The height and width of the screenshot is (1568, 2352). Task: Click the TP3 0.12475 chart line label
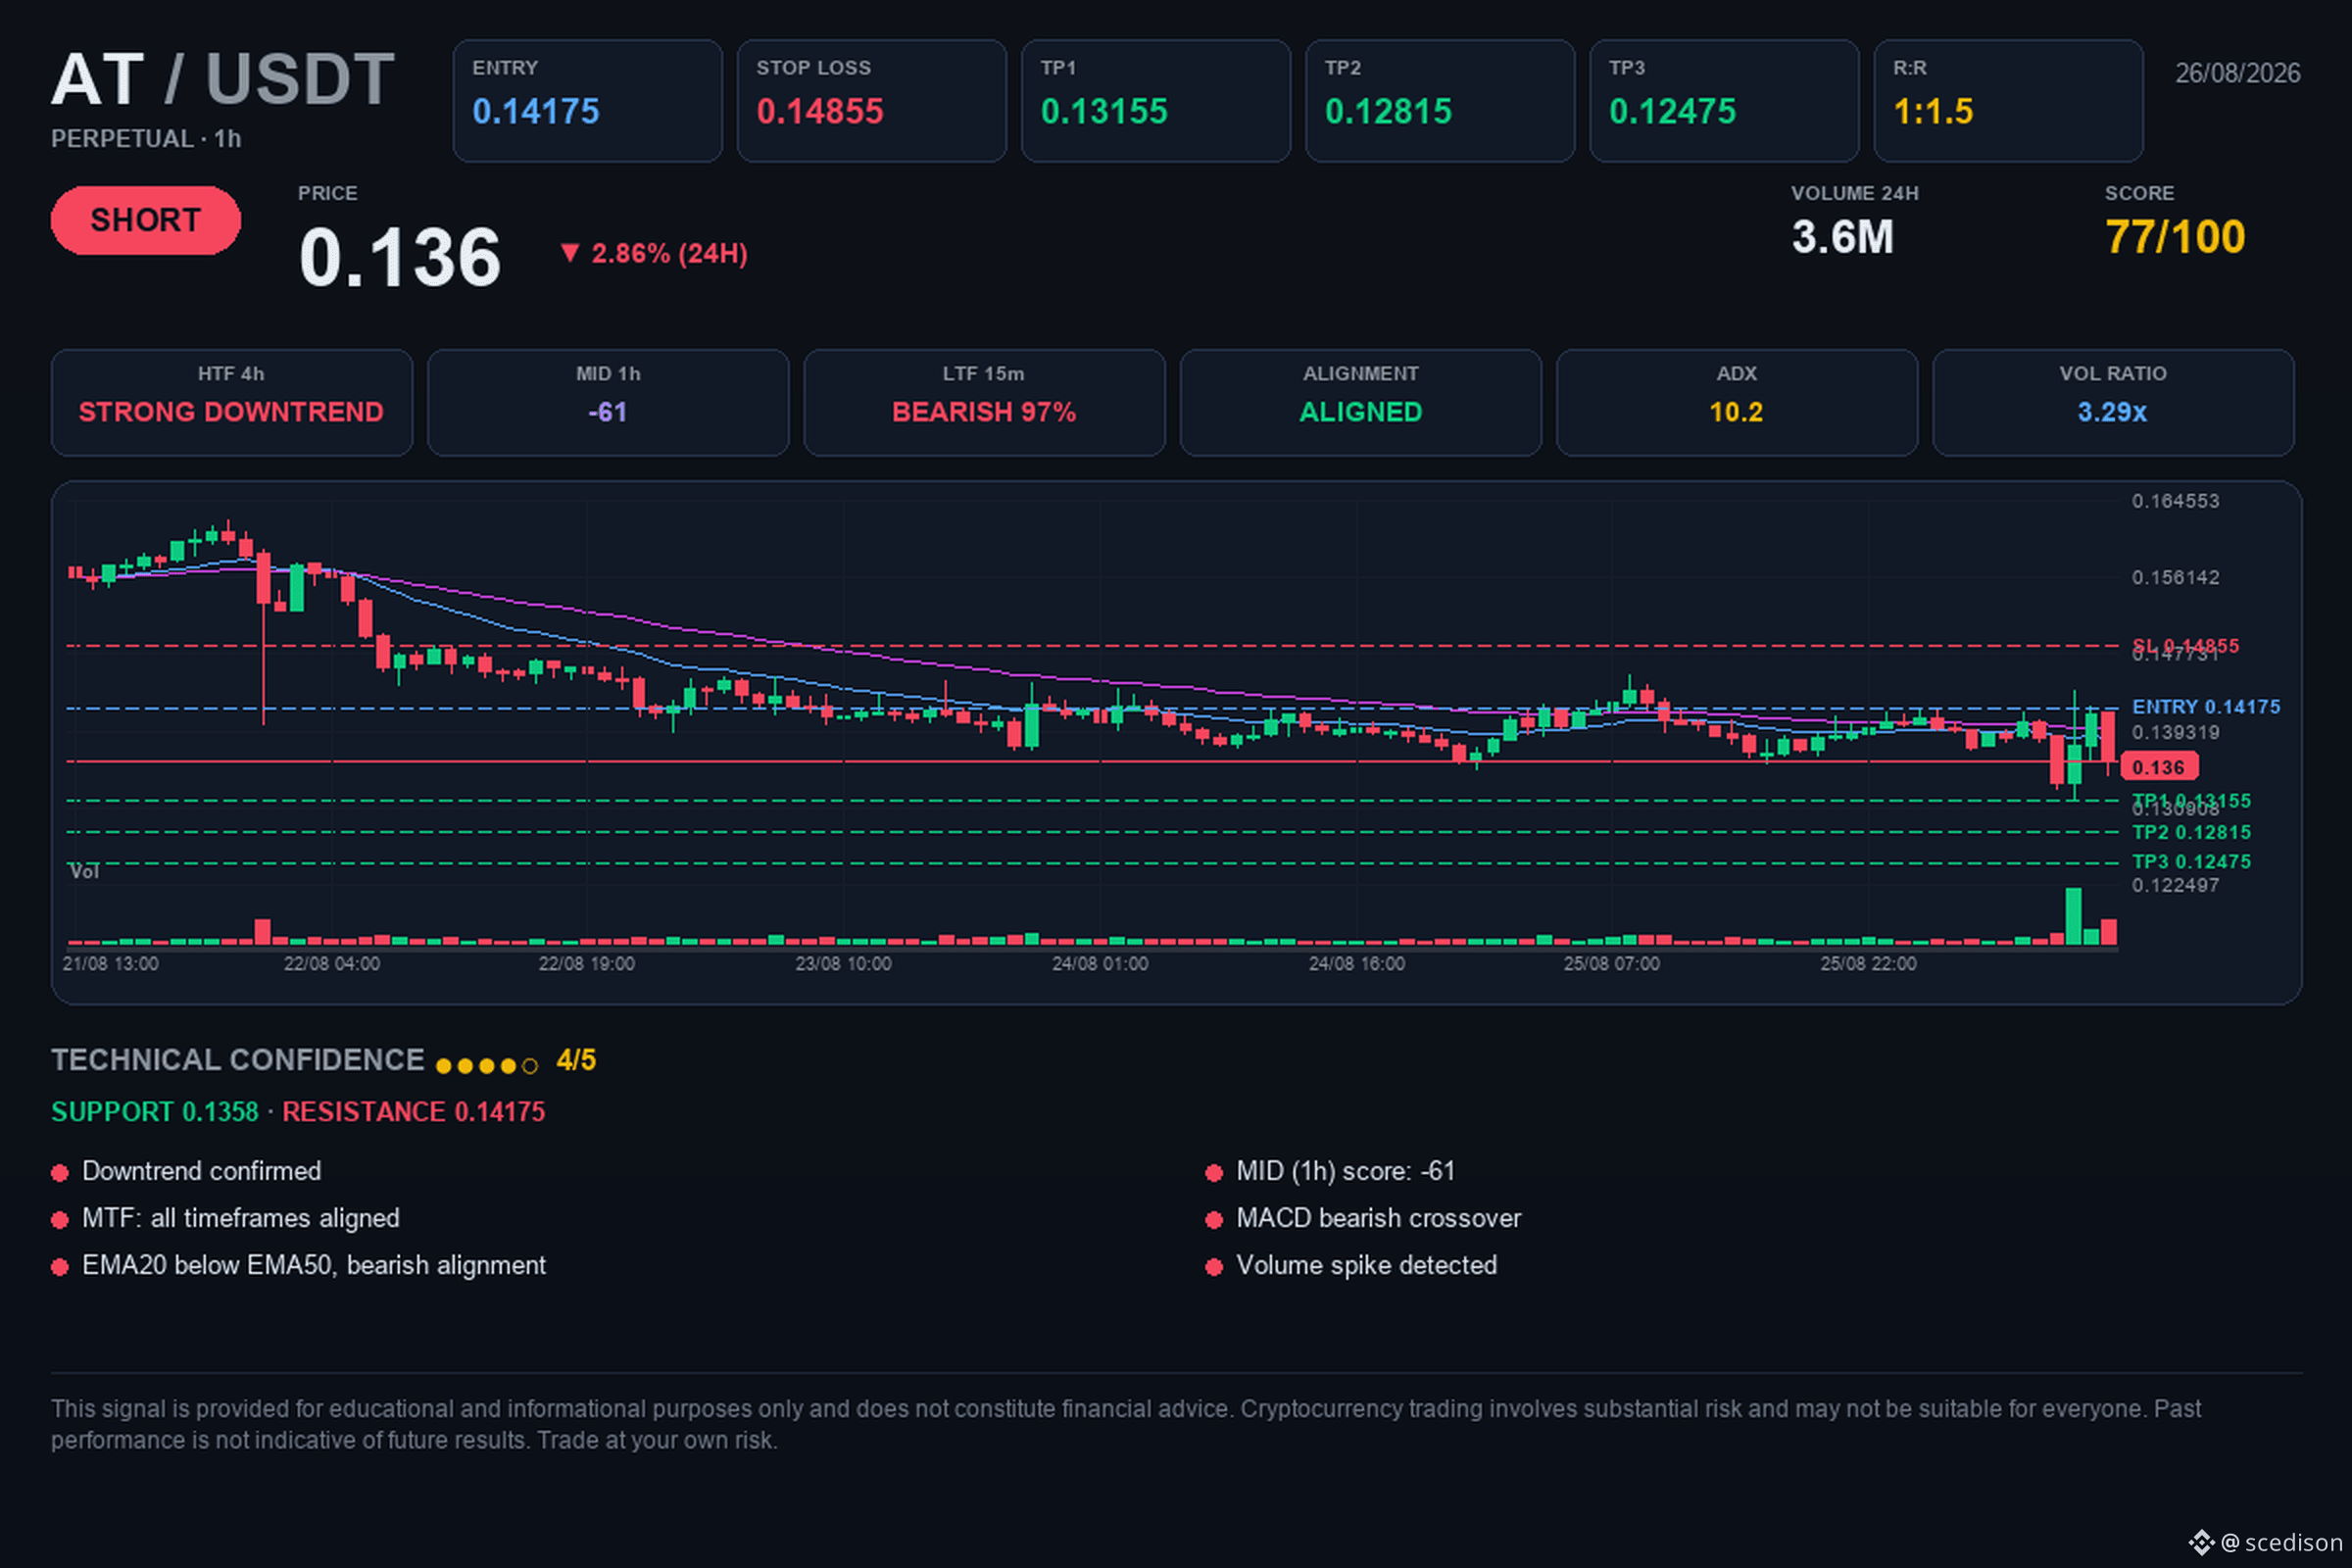(2191, 862)
